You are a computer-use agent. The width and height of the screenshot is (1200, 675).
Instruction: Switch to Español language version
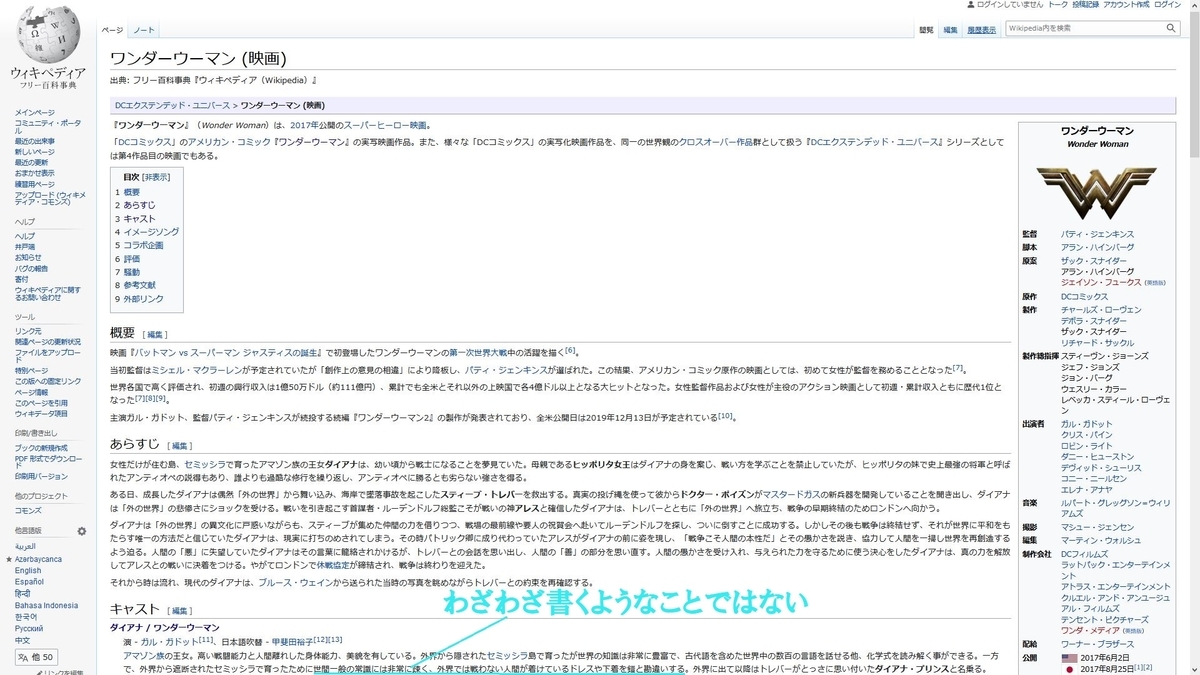29,582
